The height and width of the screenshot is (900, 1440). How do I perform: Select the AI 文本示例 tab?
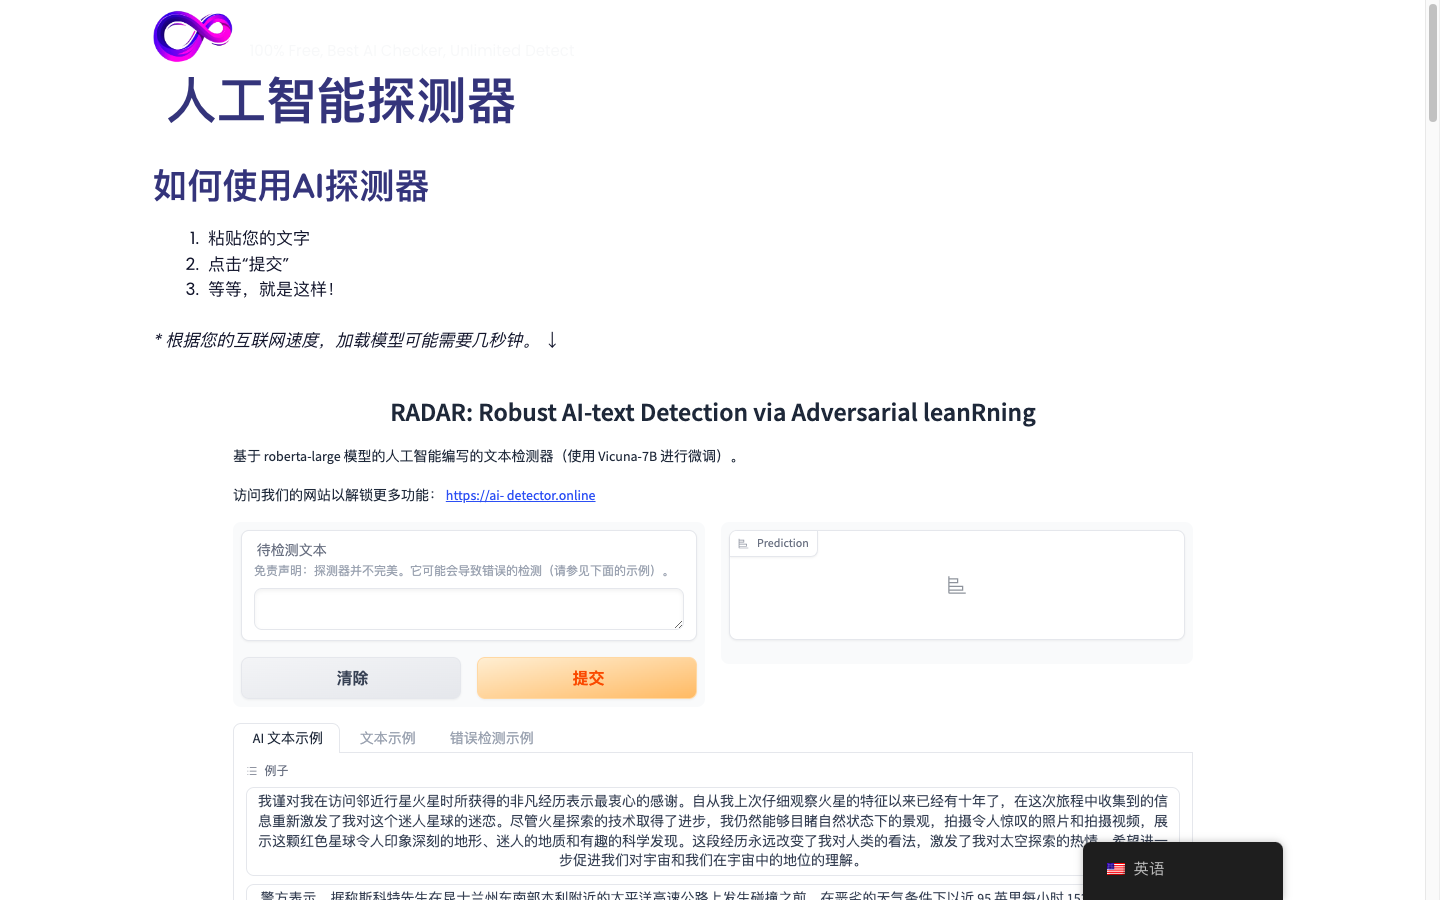click(286, 738)
